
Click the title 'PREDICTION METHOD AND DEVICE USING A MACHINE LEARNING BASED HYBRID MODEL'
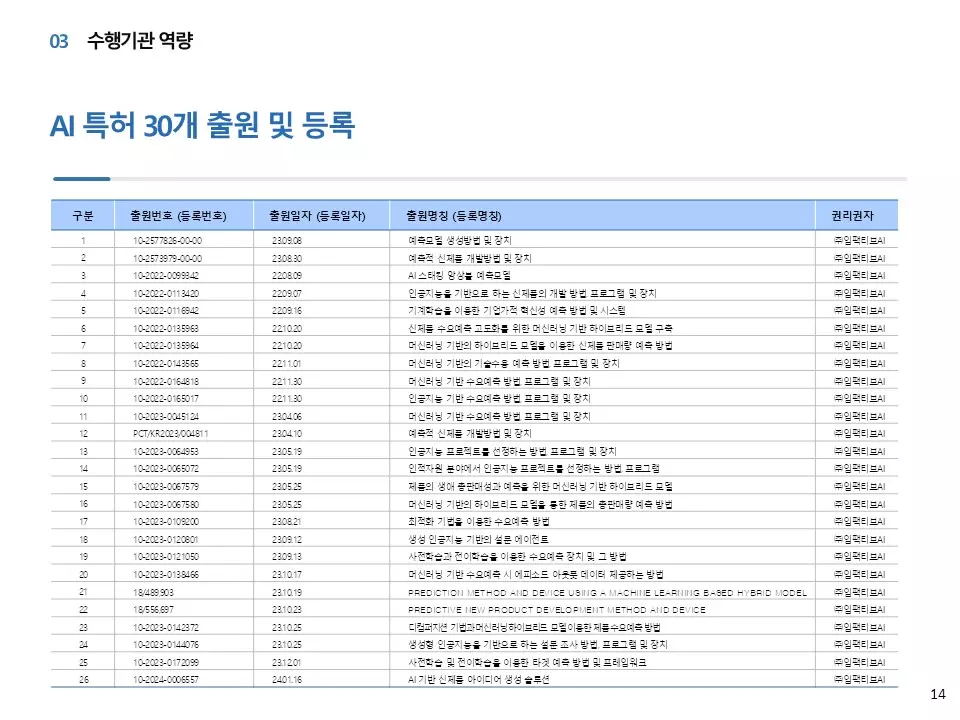click(x=607, y=593)
